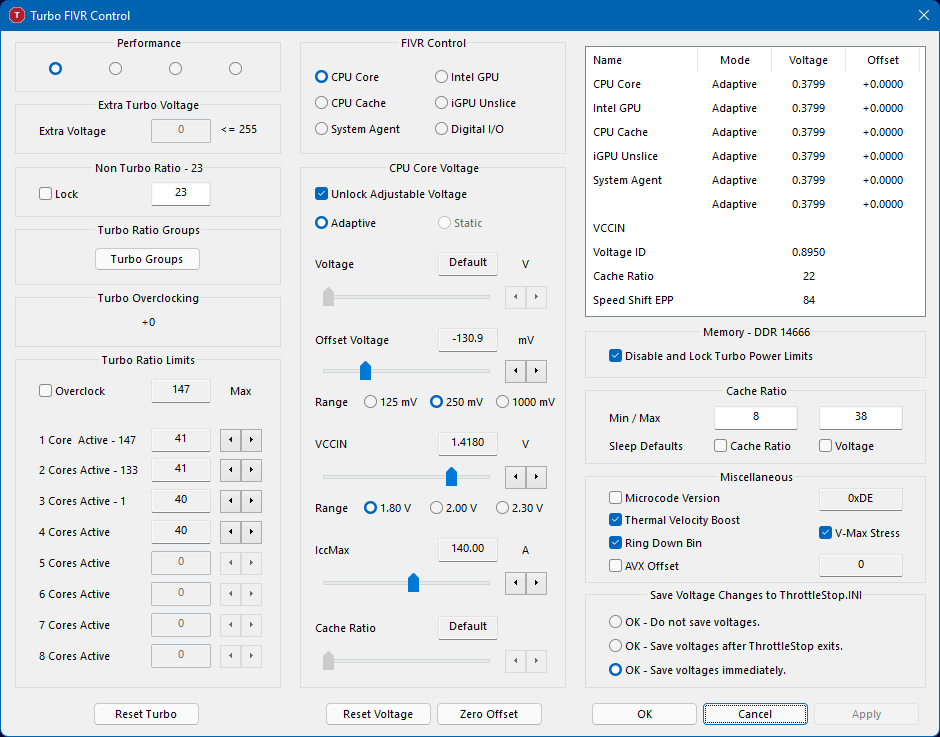The height and width of the screenshot is (737, 940).
Task: Click the Cache Ratio Max input field
Action: coord(860,418)
